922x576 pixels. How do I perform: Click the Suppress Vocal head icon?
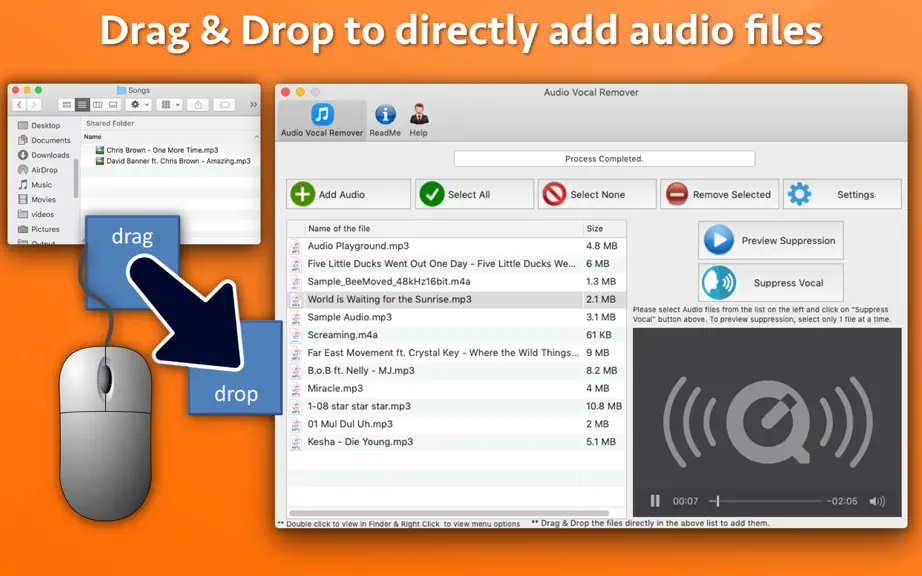[719, 282]
